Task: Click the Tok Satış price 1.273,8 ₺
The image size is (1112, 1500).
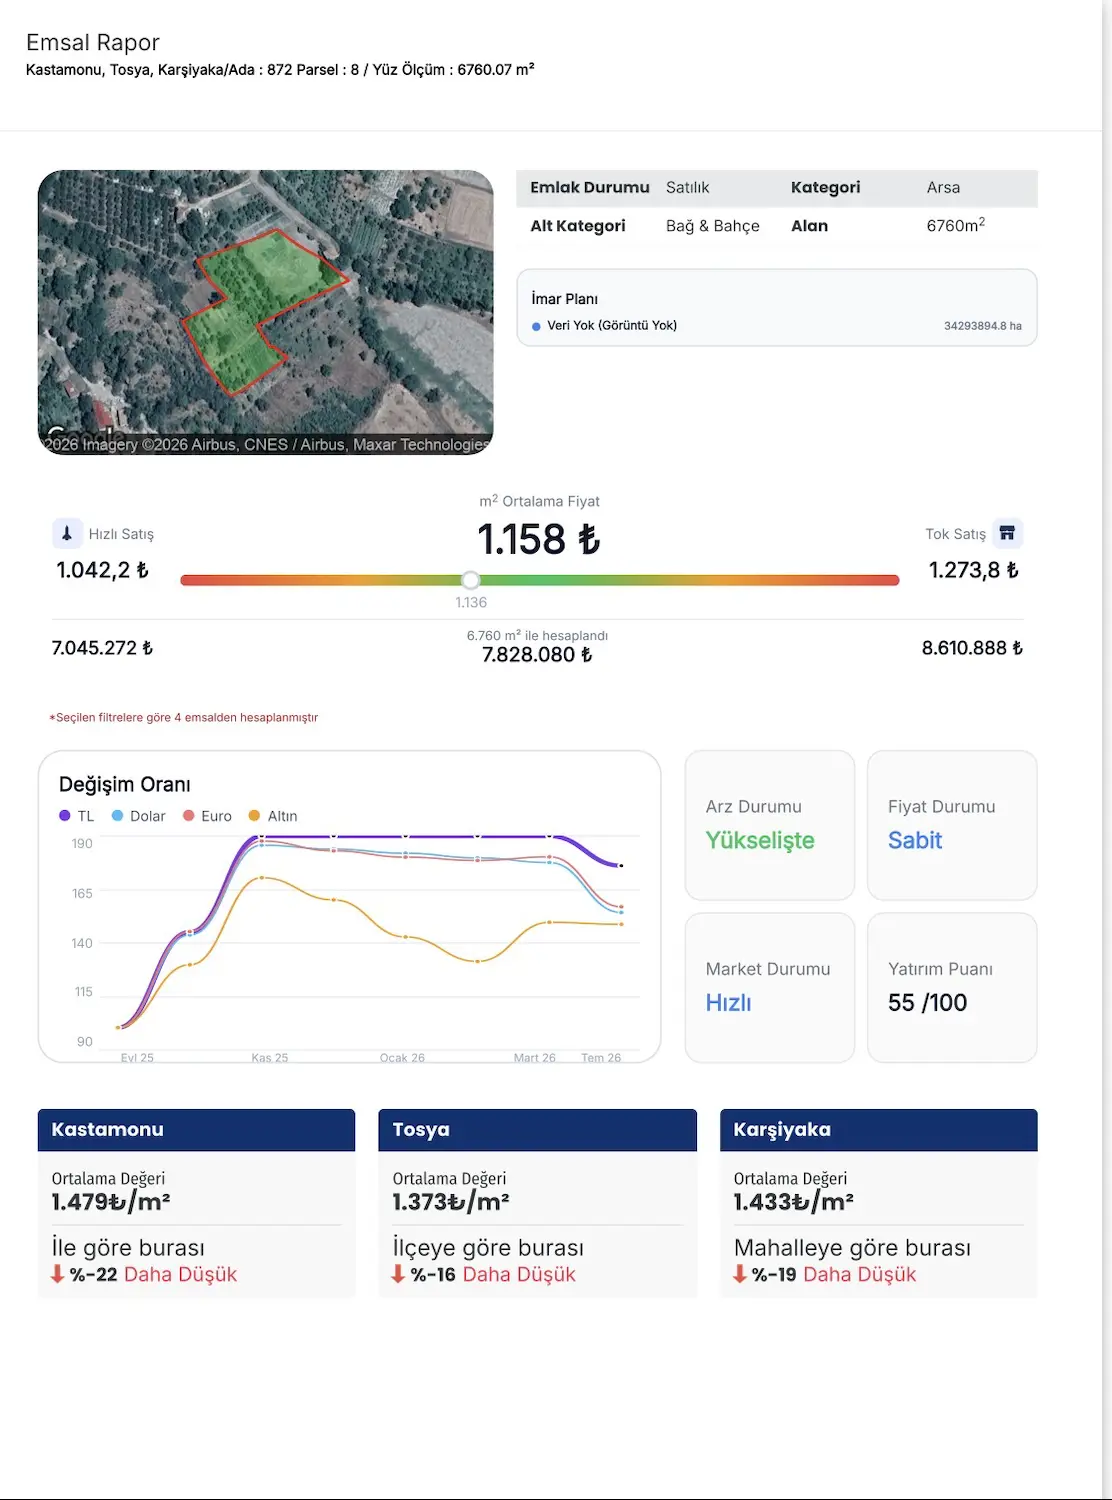Action: (974, 570)
